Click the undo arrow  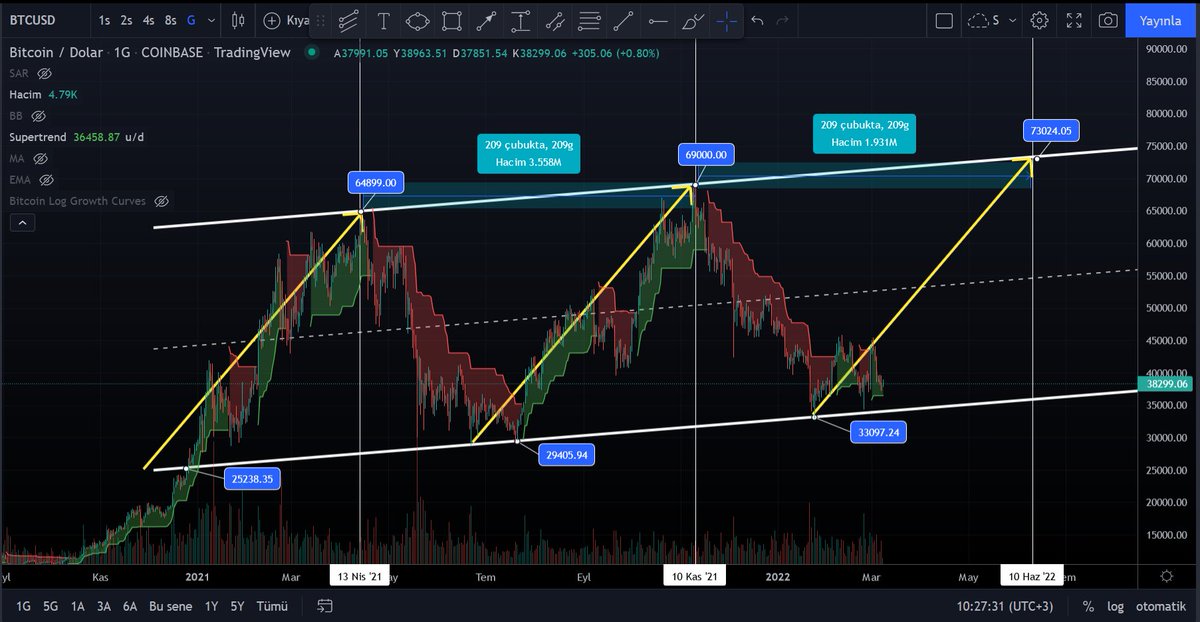pos(758,20)
